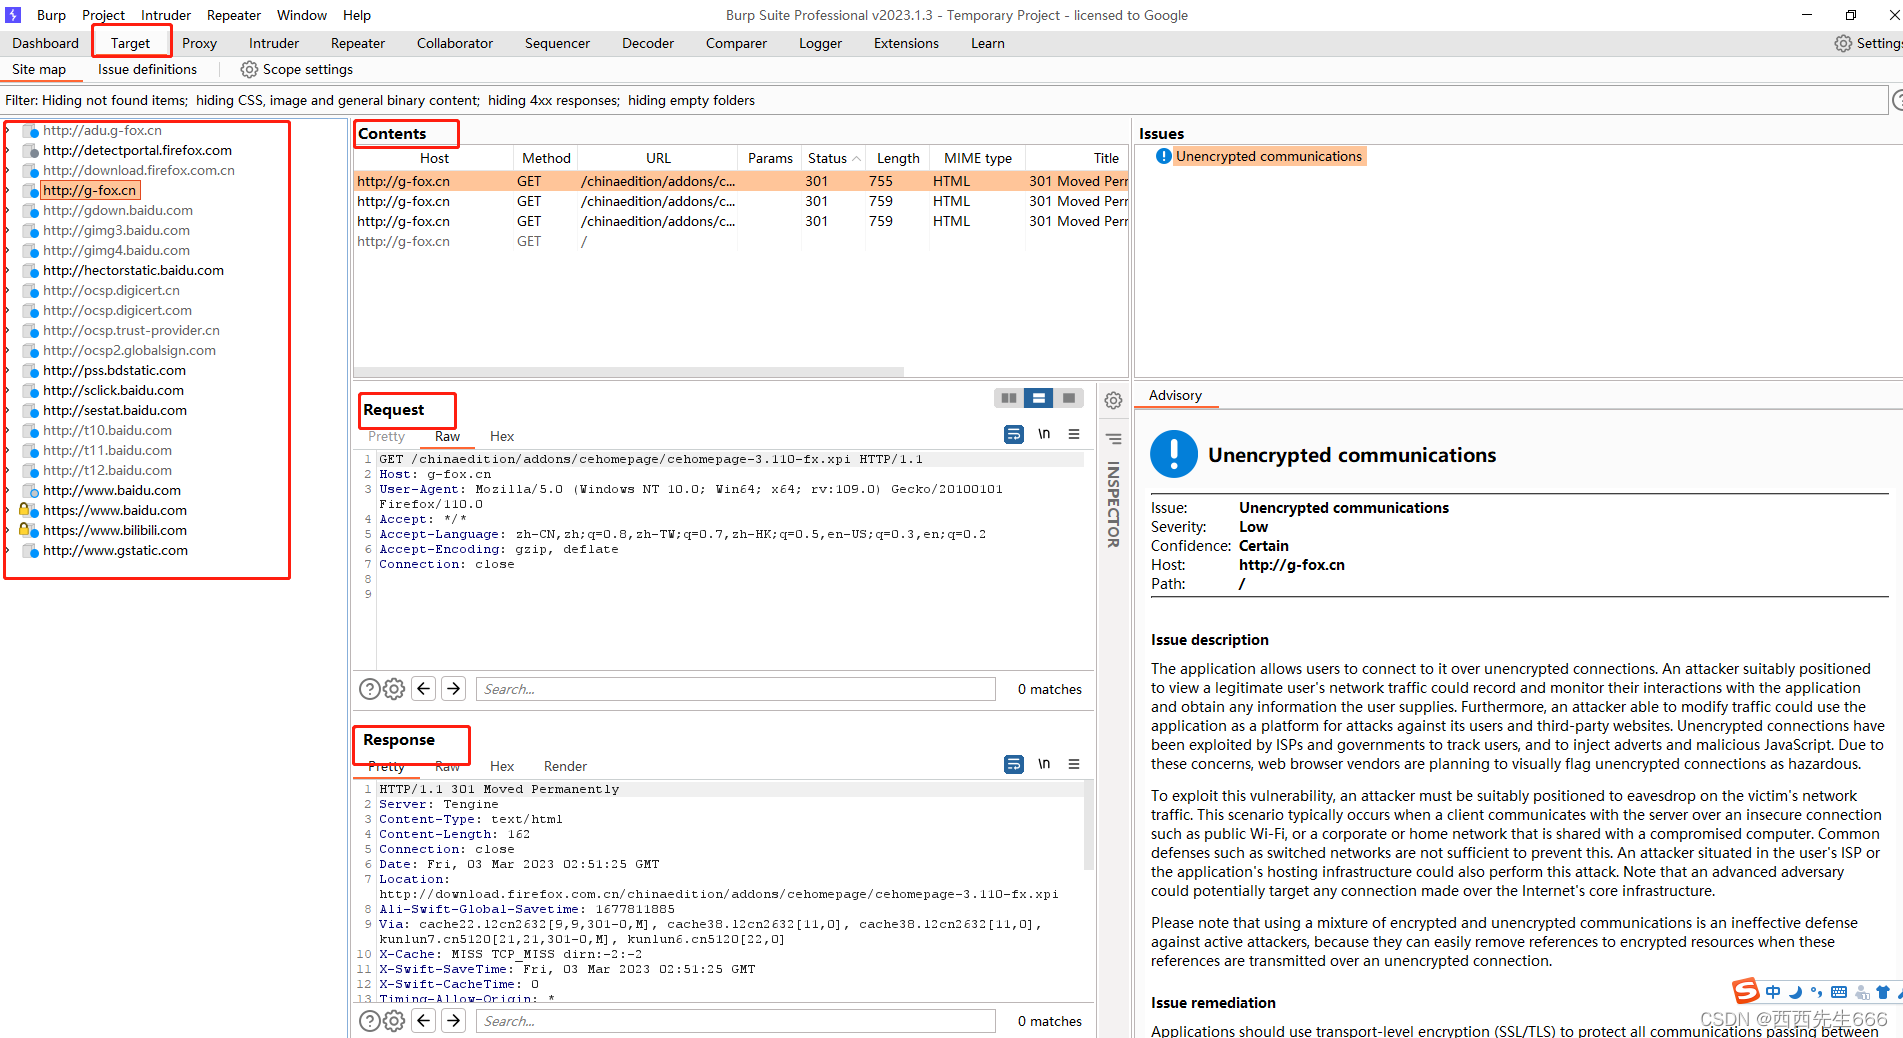
Task: Expand http://hectorstatic.baidu.com tree node
Action: [8, 271]
